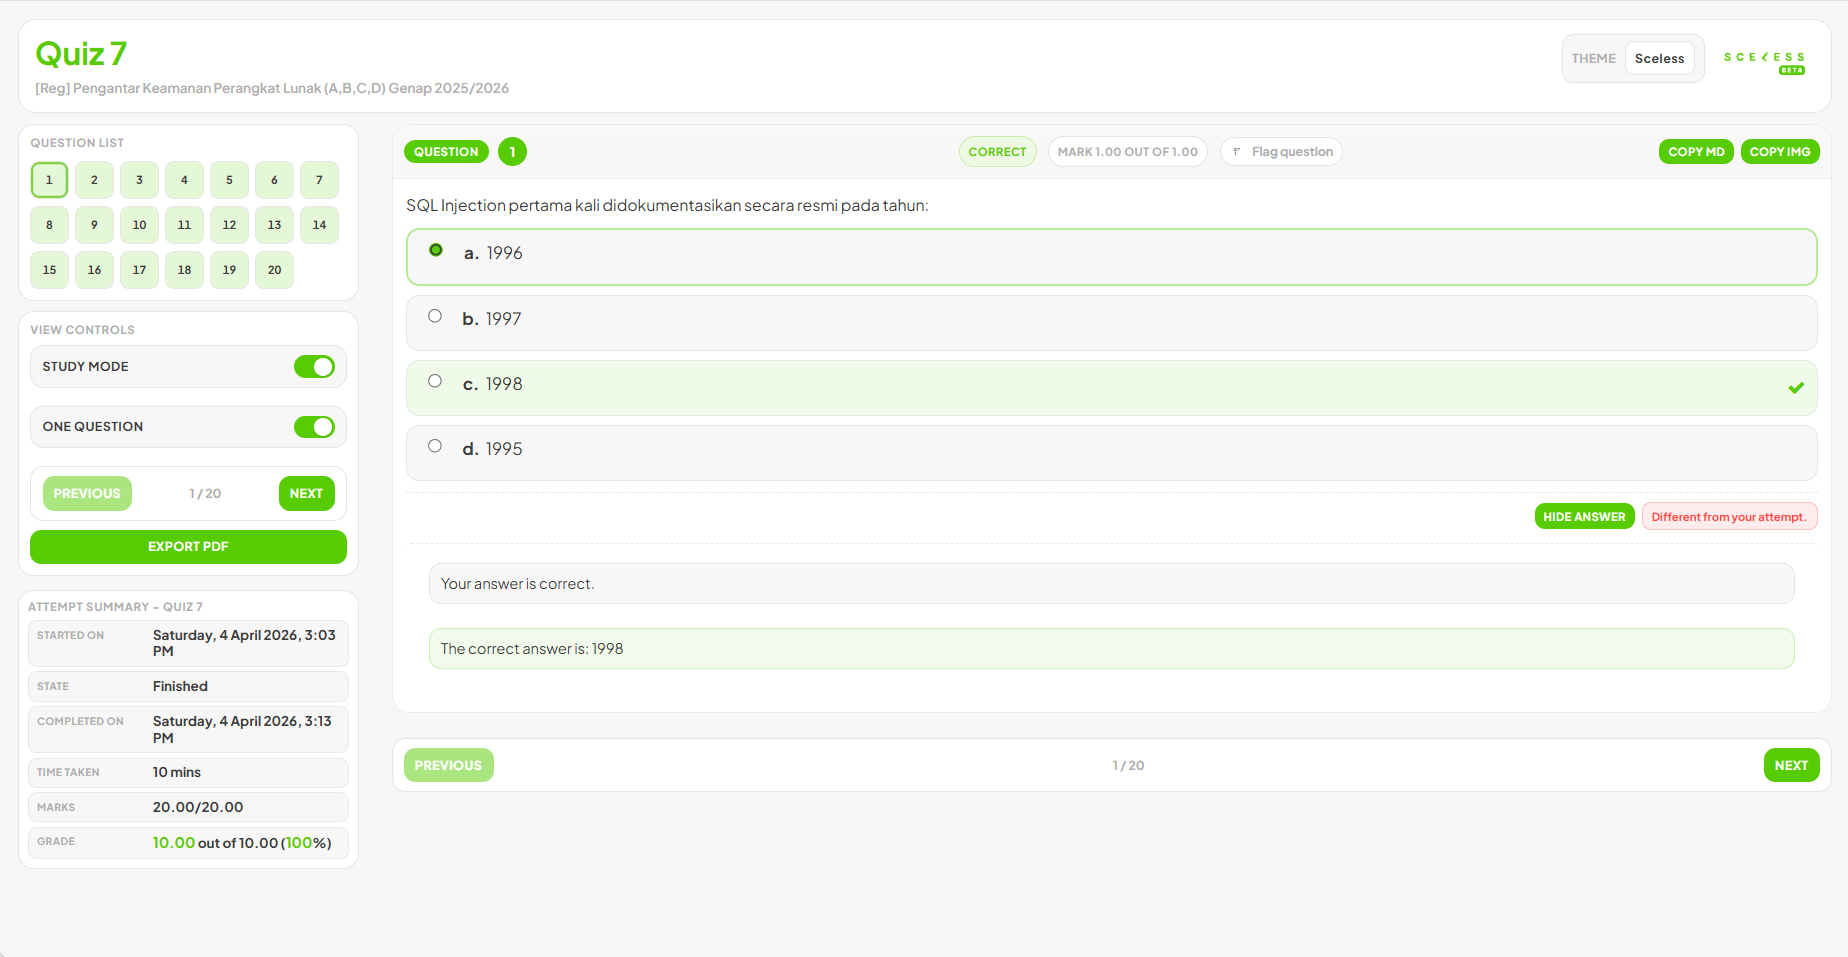Go to question 1 in question list

click(49, 180)
